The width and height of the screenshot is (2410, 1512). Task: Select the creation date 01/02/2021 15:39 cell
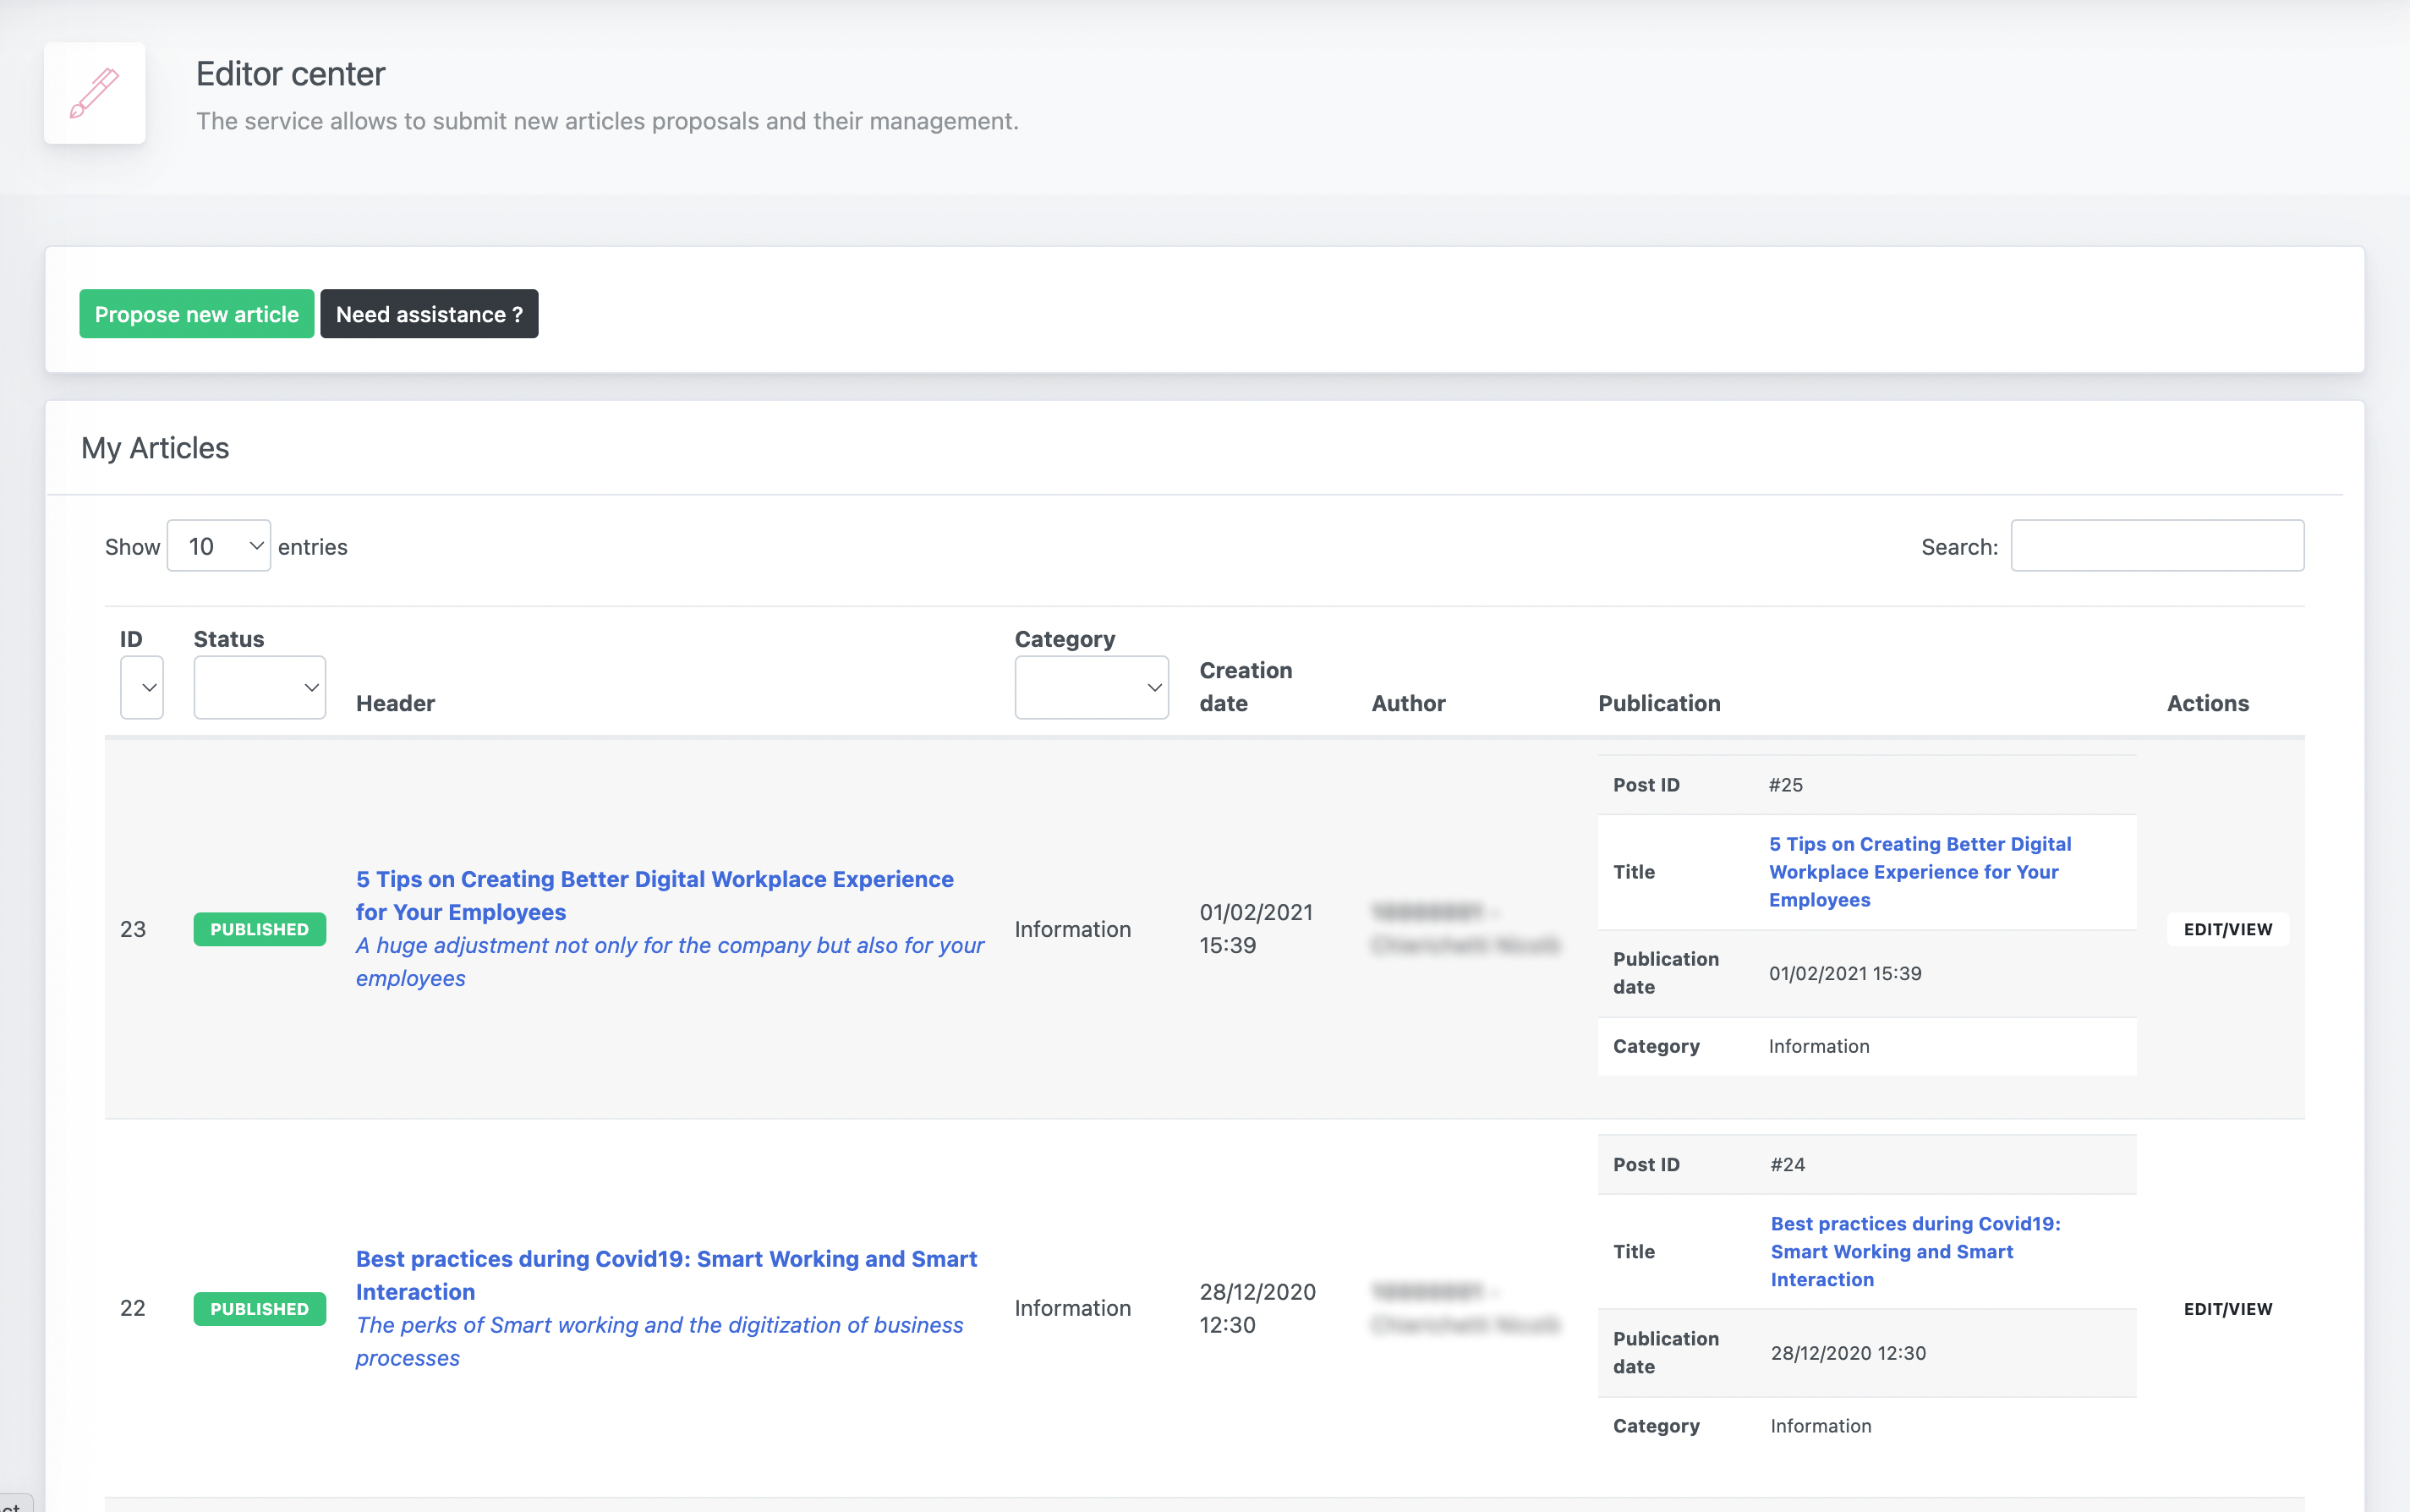click(1256, 928)
